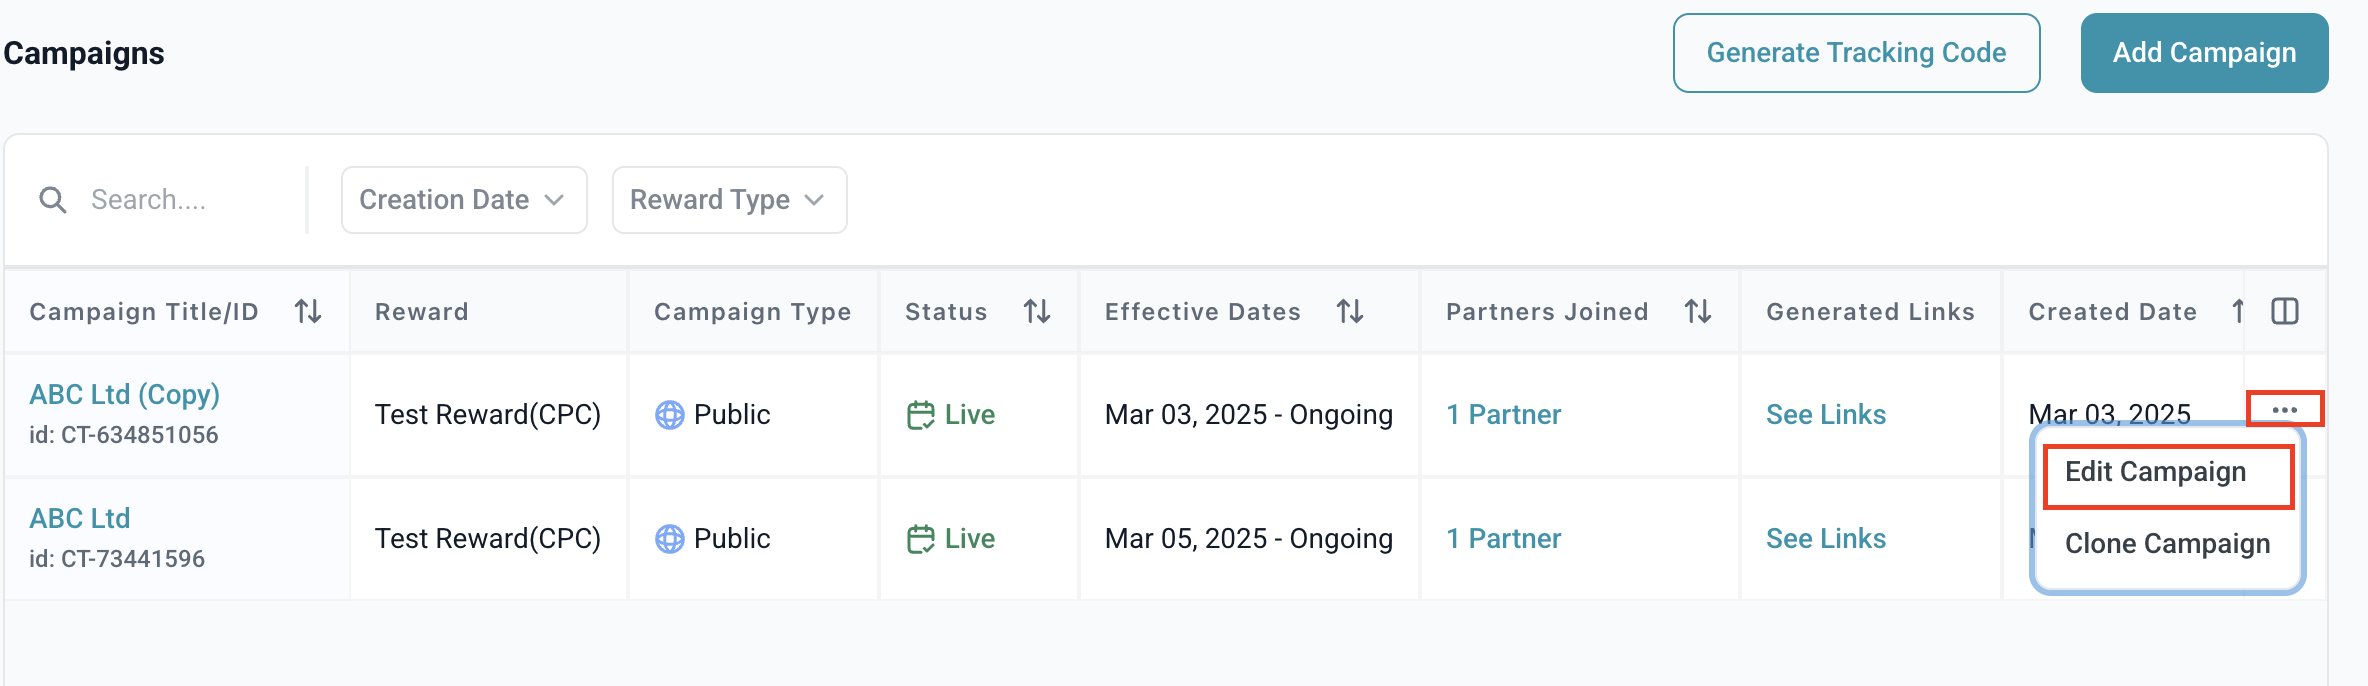Click the search magnifier icon
This screenshot has width=2368, height=686.
53,200
